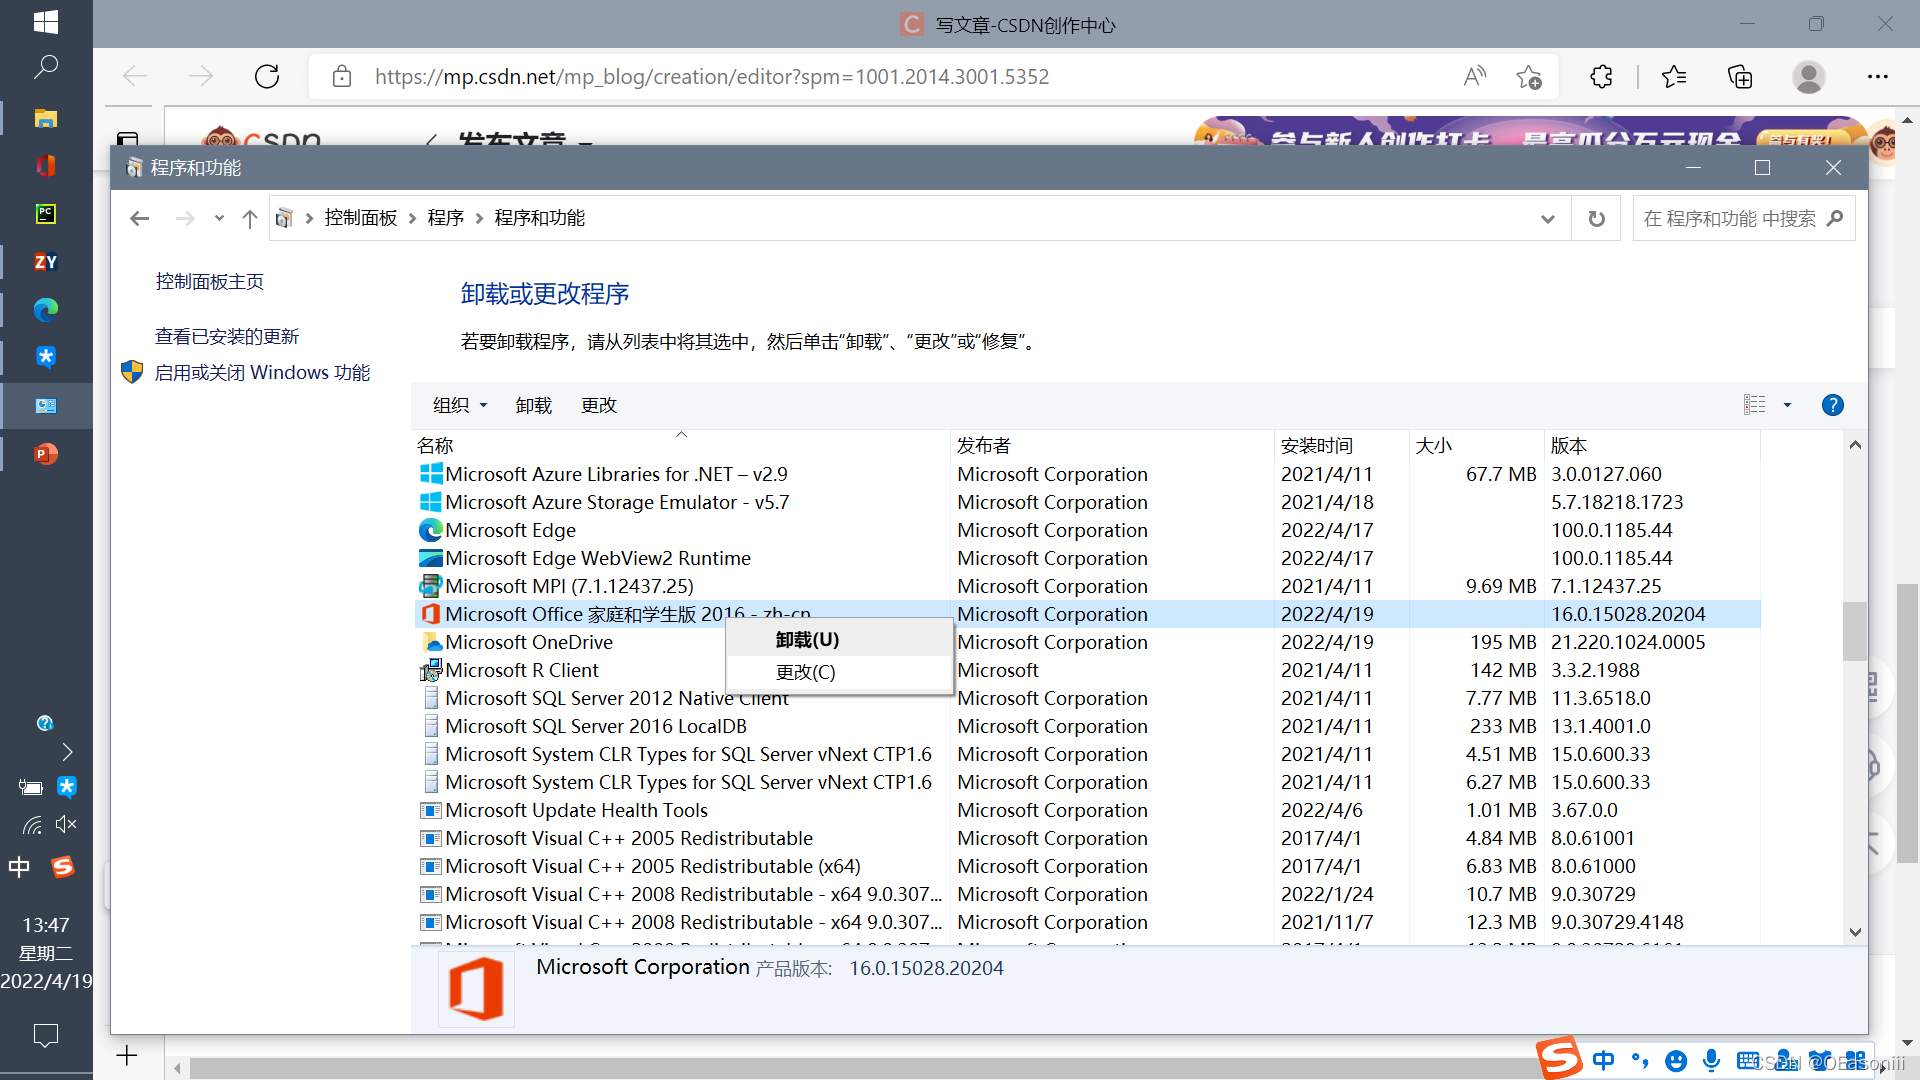Choose 更改(C) from the context menu
The height and width of the screenshot is (1080, 1920).
[805, 672]
